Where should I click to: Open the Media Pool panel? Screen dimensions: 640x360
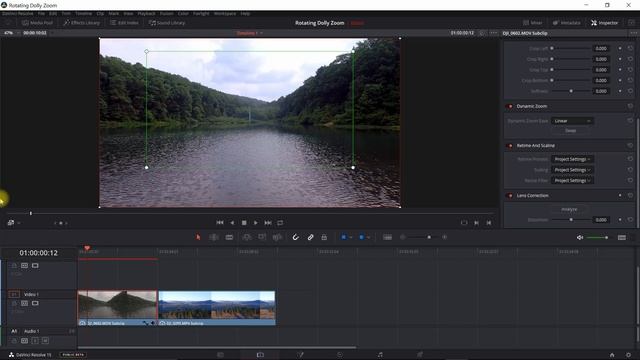tap(38, 23)
